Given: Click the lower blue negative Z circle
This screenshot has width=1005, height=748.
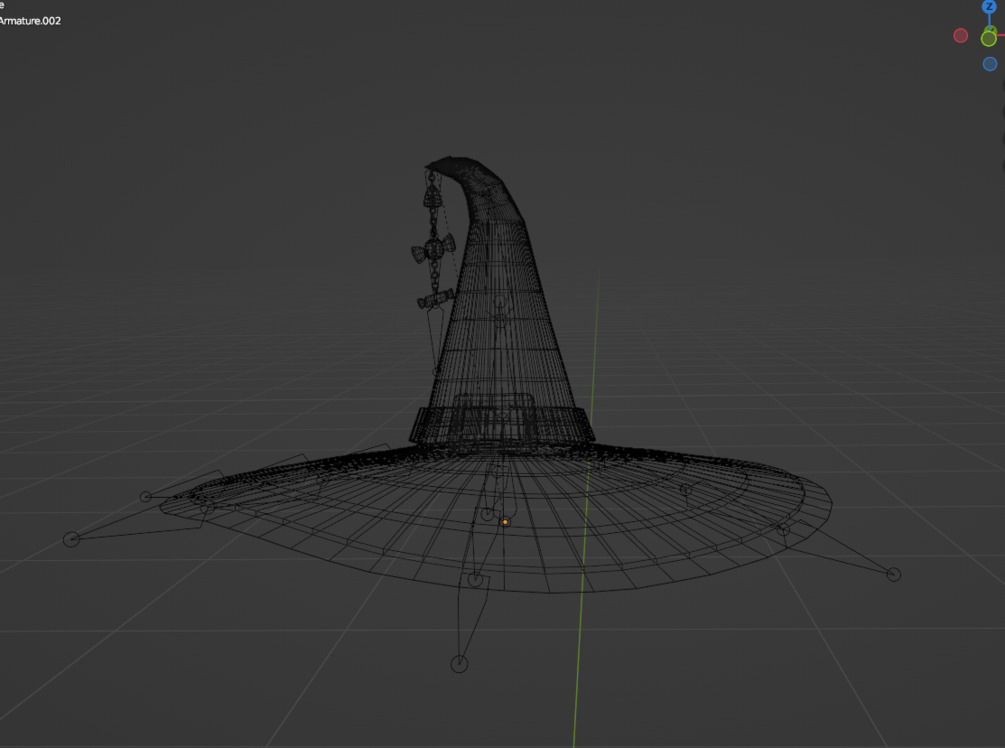Looking at the screenshot, I should tap(990, 64).
